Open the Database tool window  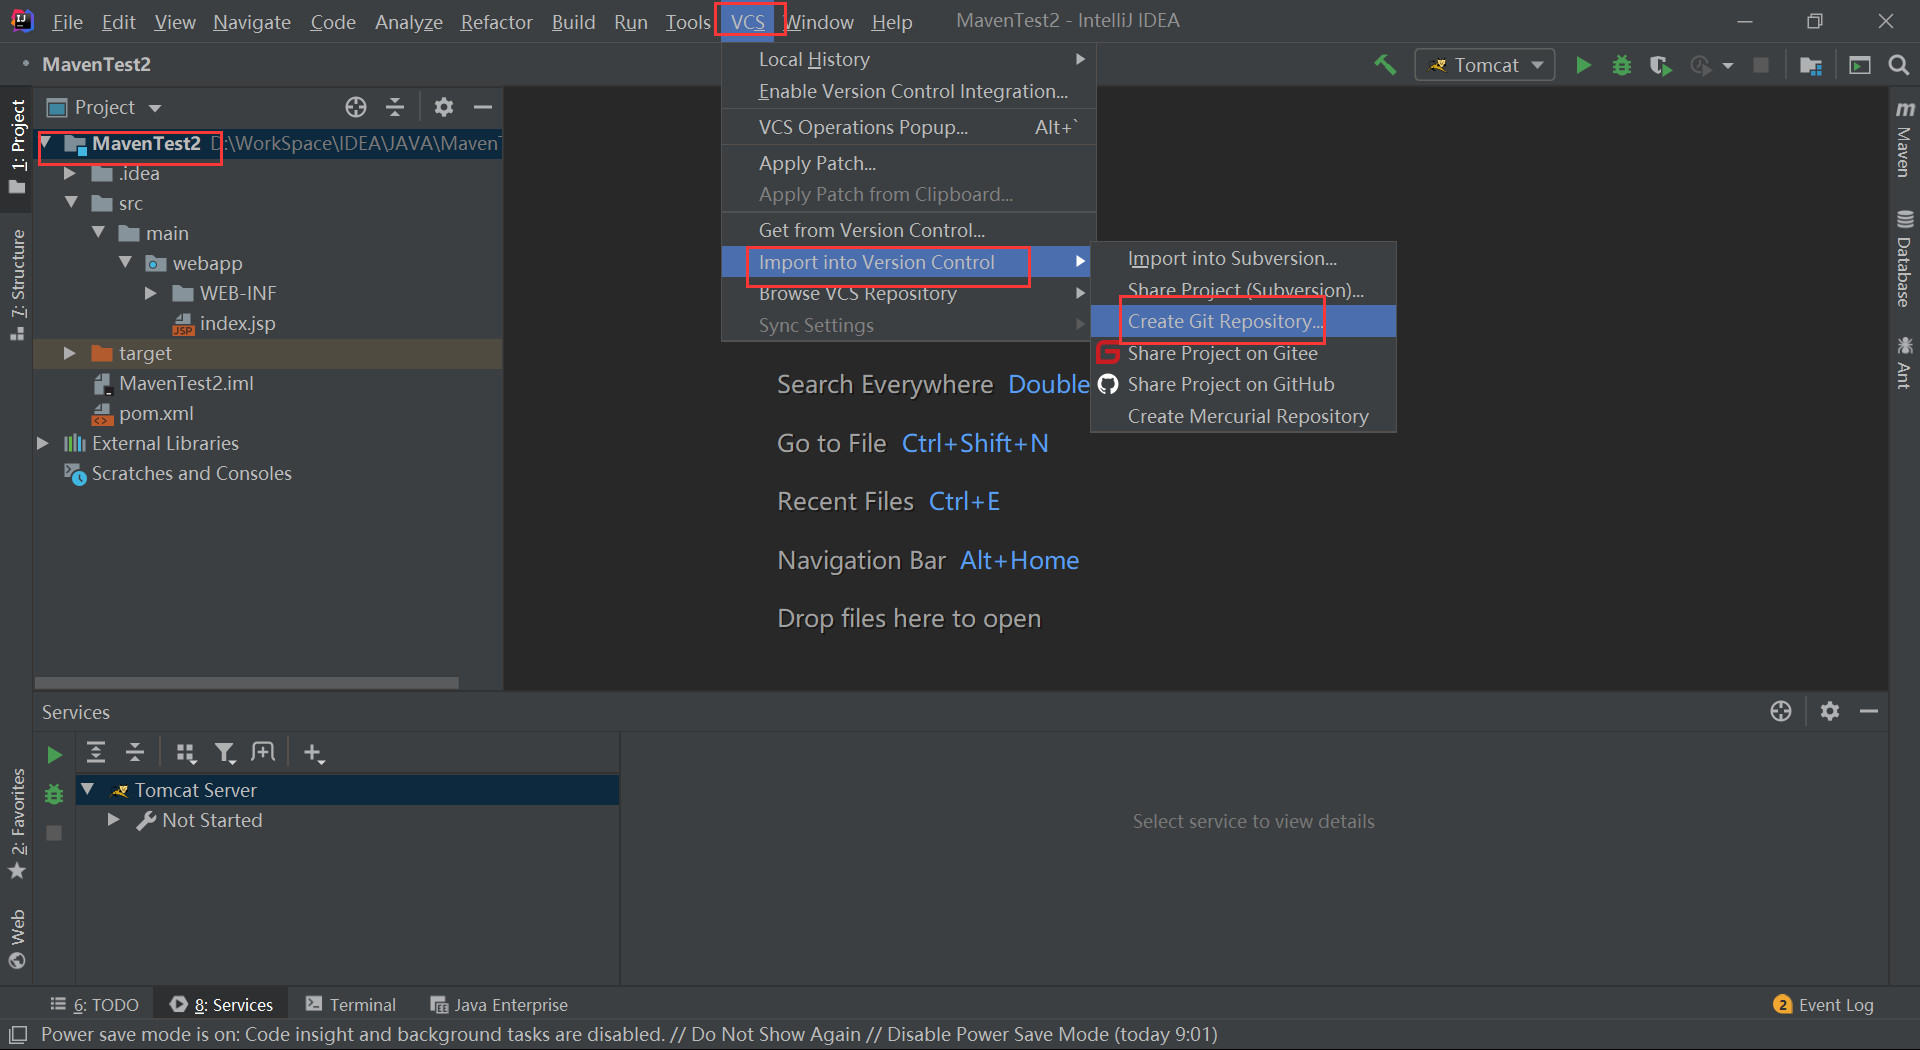[1904, 258]
